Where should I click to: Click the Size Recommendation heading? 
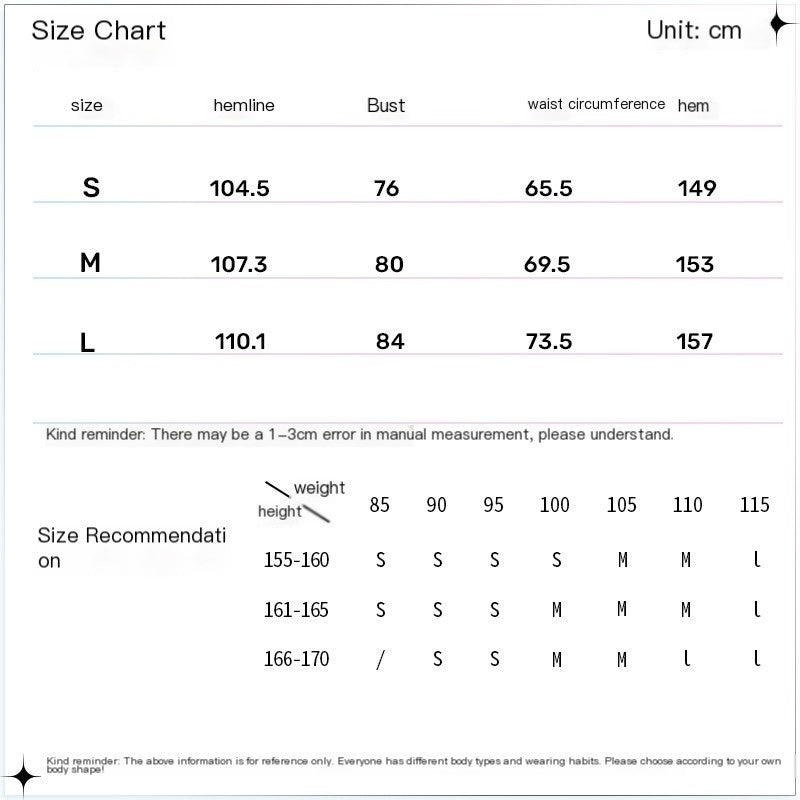click(x=132, y=548)
